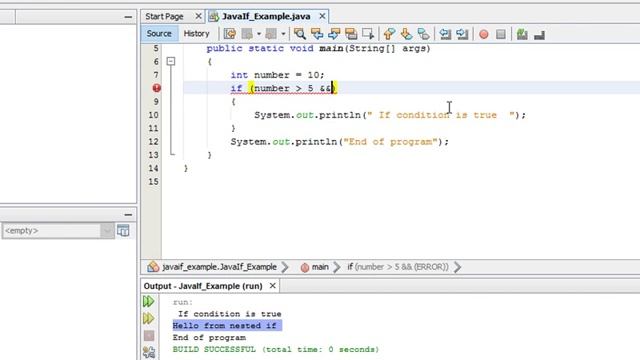Image resolution: width=640 pixels, height=360 pixels.
Task: Click line 15 in the gutter
Action: (153, 182)
